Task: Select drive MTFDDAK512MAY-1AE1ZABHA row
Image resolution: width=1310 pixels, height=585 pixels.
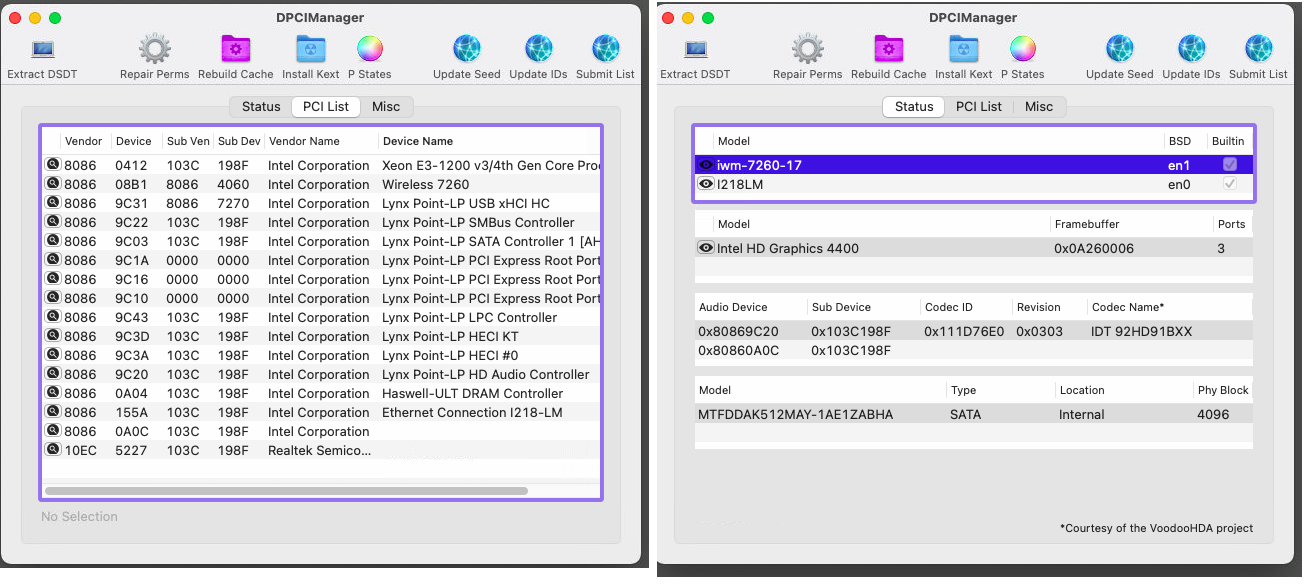Action: point(973,414)
